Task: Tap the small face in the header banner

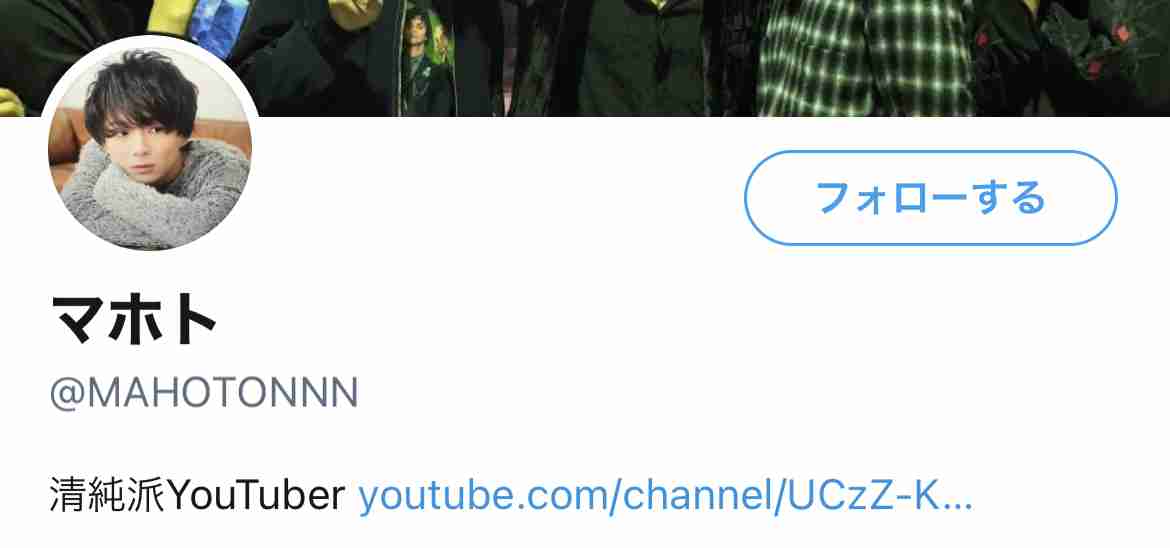Action: 417,35
